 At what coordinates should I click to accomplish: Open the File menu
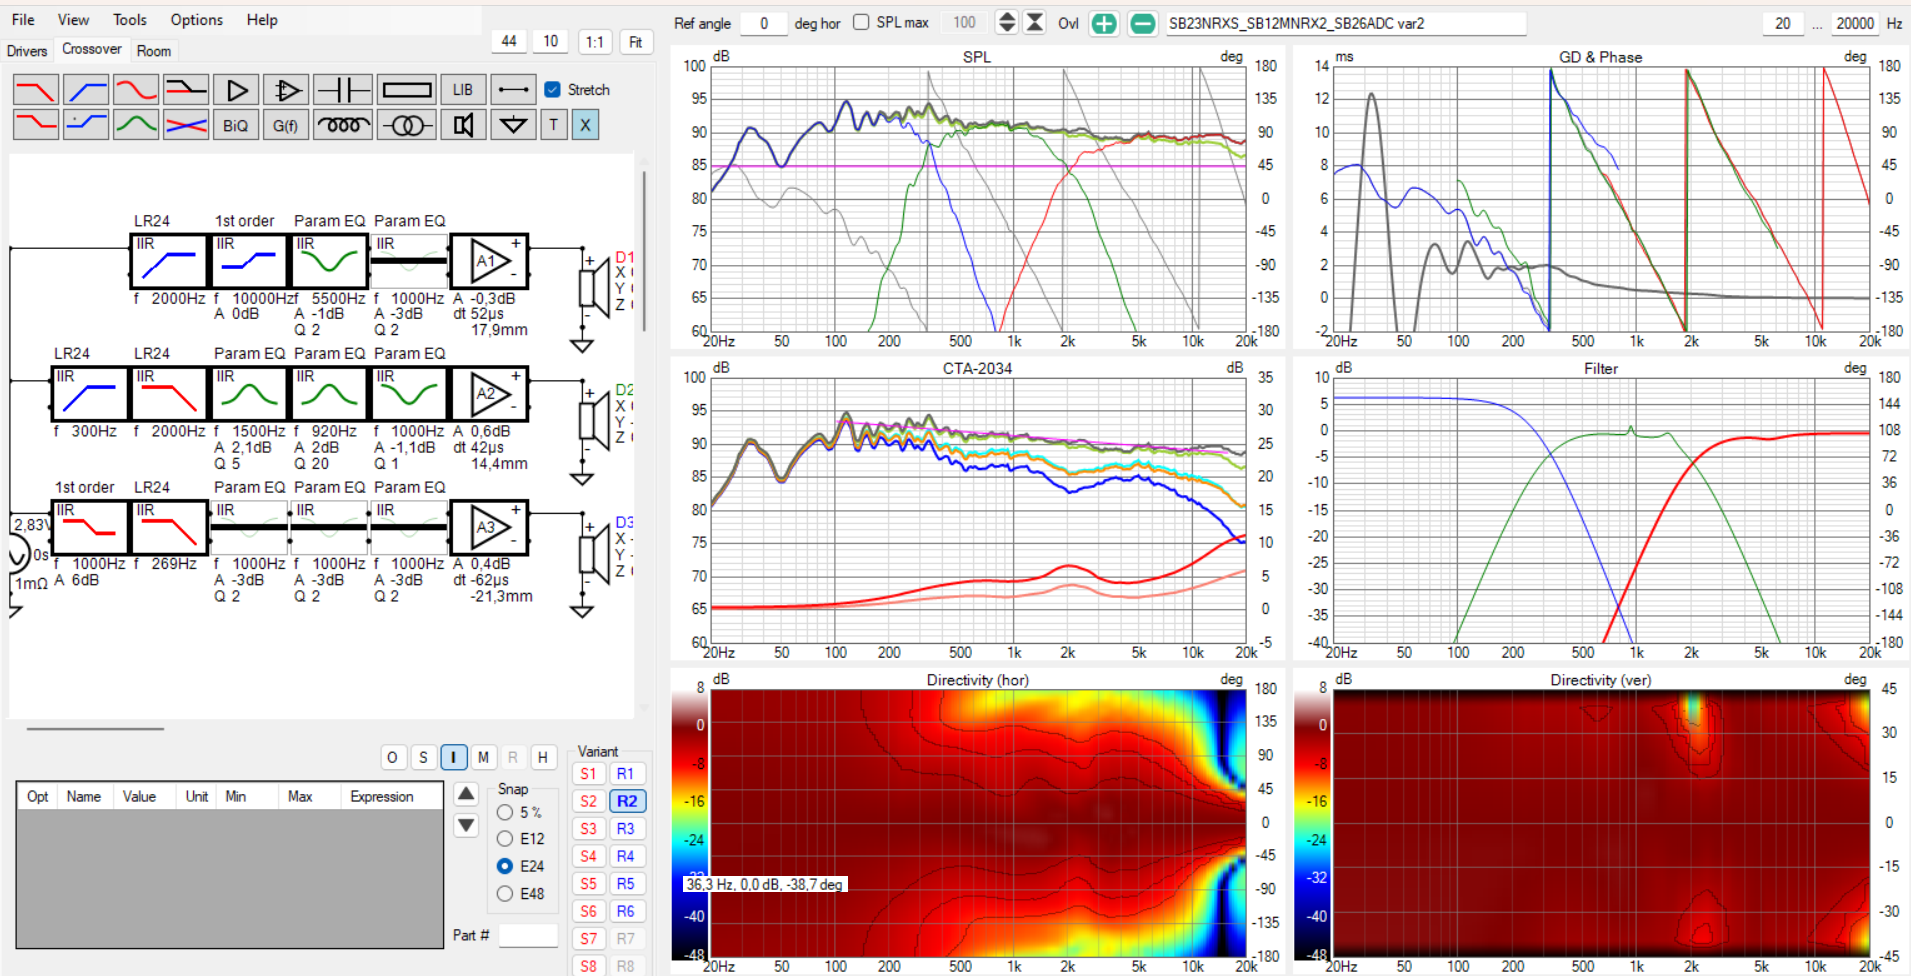click(x=23, y=20)
